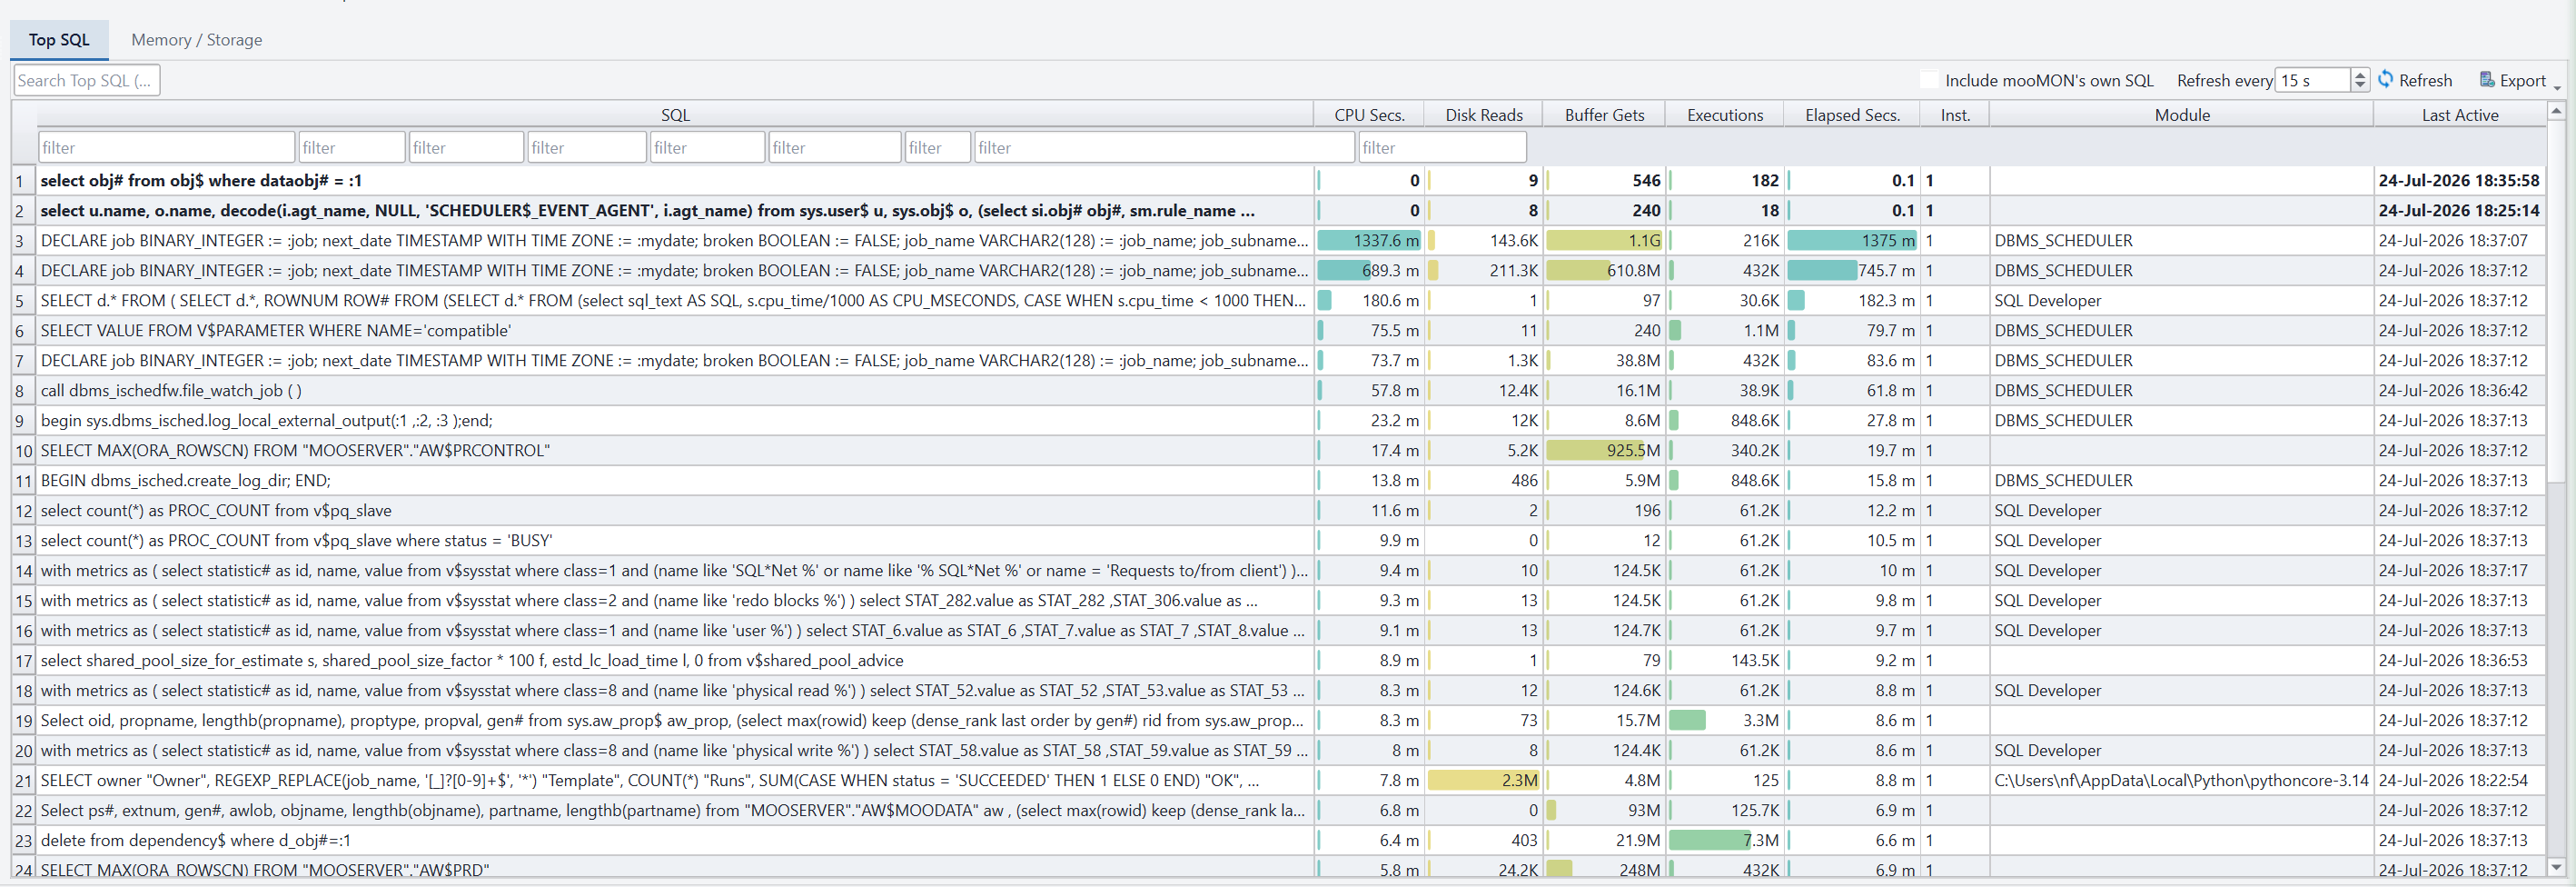Sort by Elapsed Secs. column header

(1852, 115)
